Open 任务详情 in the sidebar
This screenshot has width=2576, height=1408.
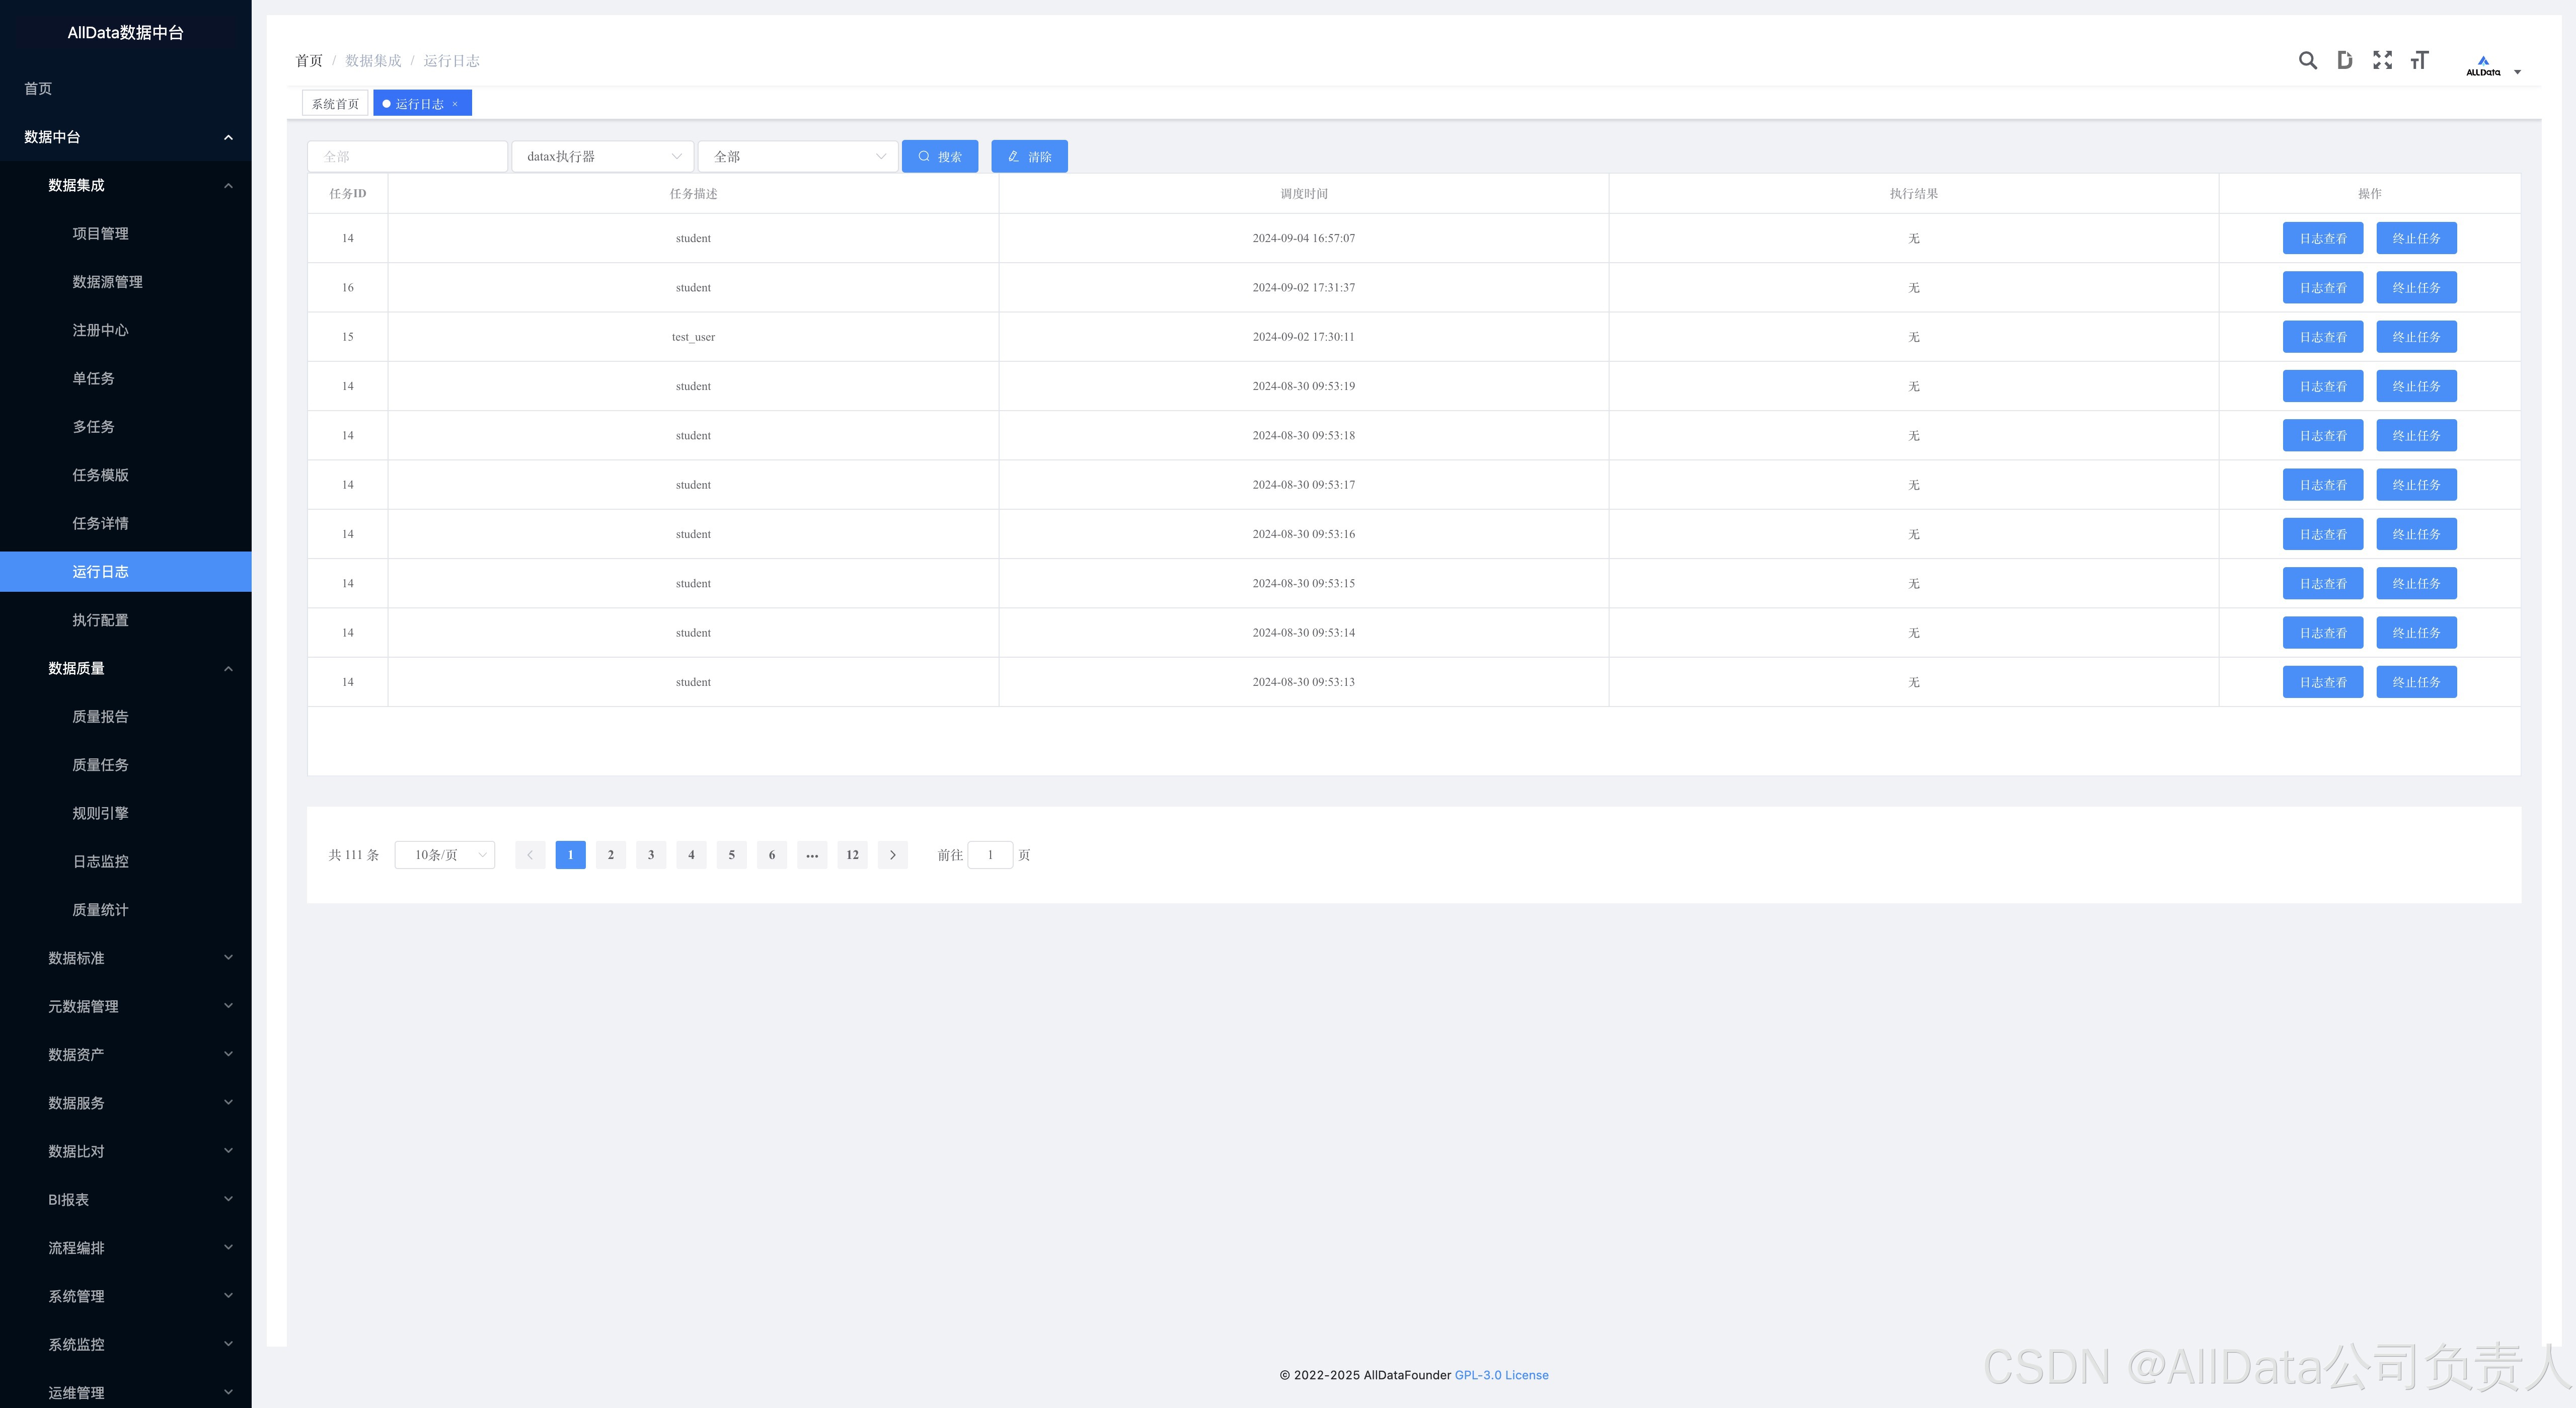[x=100, y=523]
